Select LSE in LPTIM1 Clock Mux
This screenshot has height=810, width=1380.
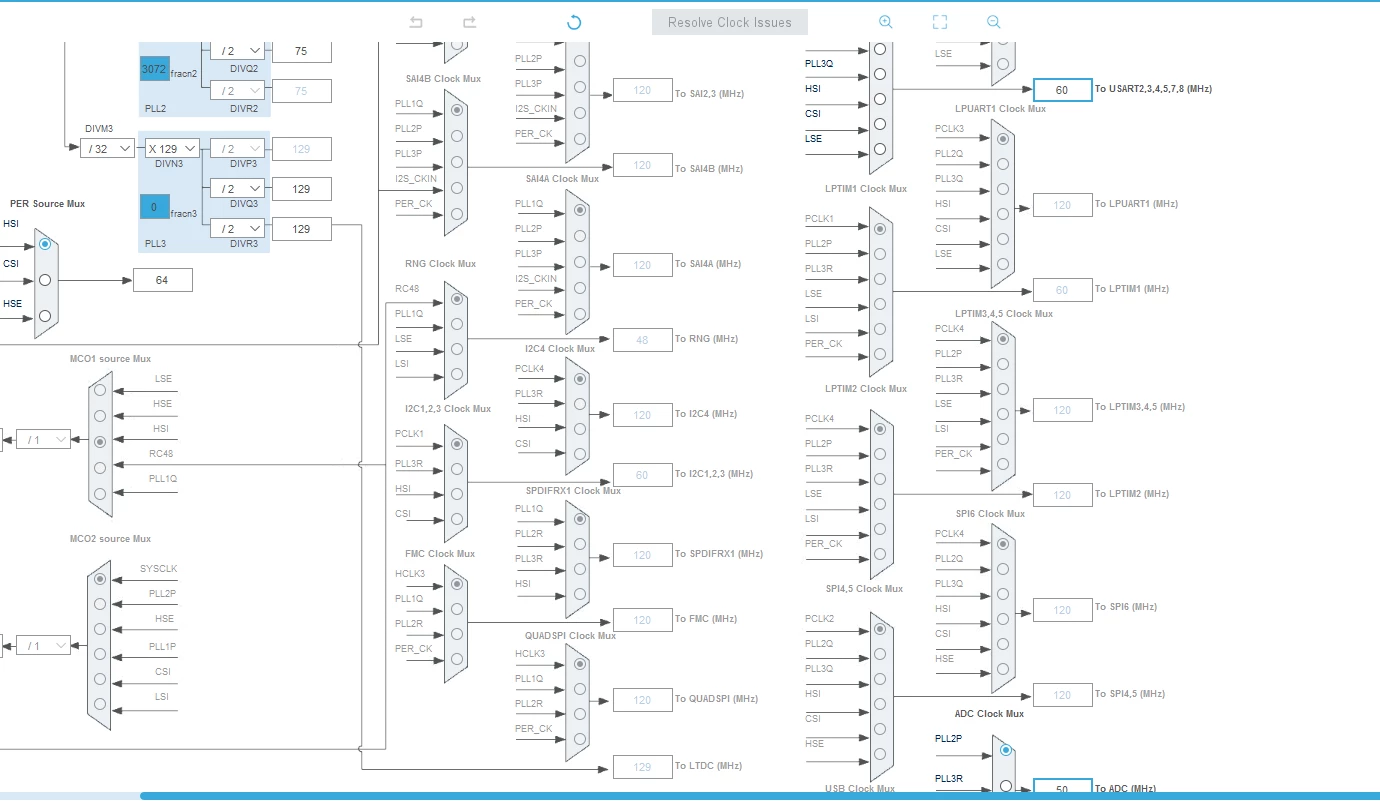880,304
